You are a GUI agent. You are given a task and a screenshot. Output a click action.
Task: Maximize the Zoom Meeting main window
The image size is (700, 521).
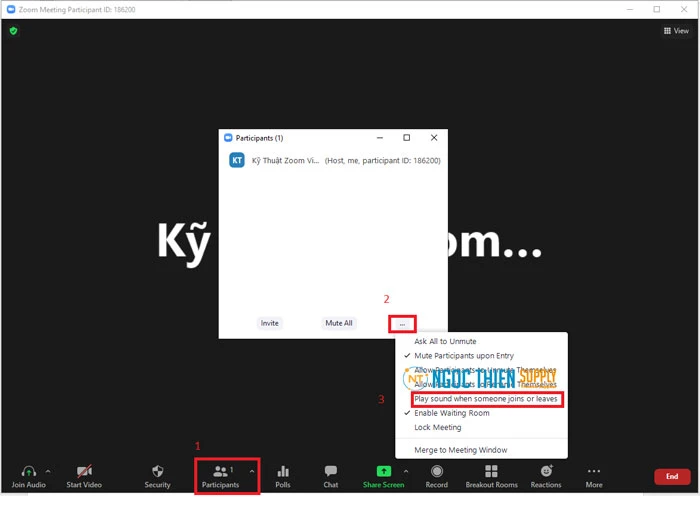(x=657, y=9)
